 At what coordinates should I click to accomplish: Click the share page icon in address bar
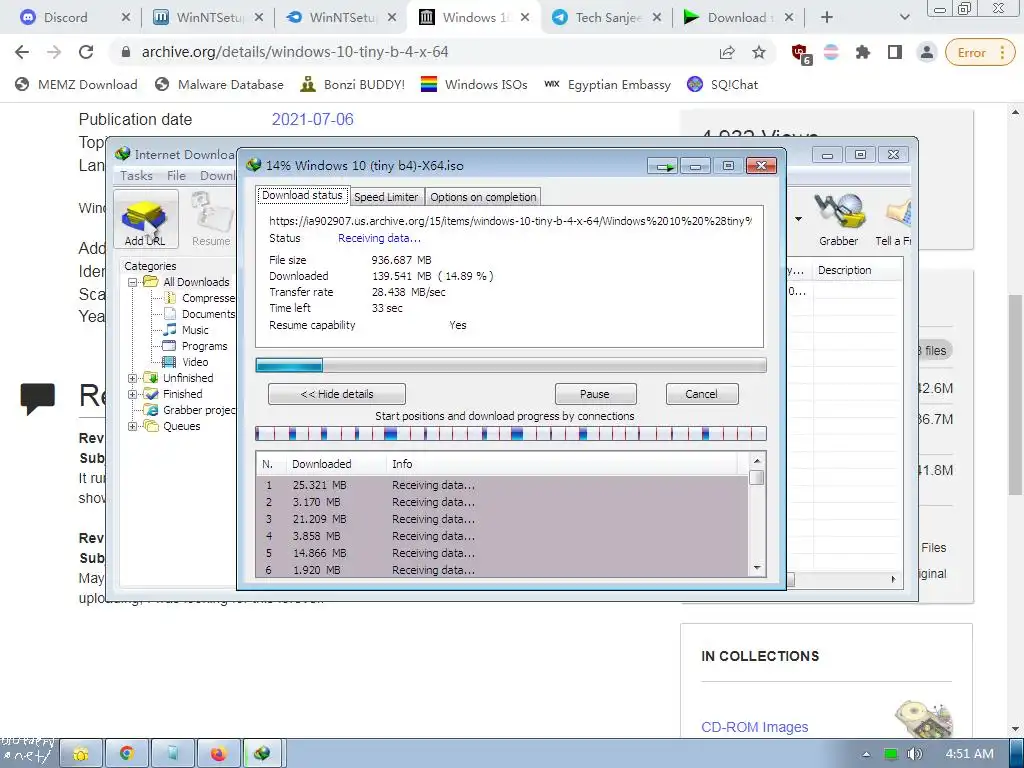726,52
